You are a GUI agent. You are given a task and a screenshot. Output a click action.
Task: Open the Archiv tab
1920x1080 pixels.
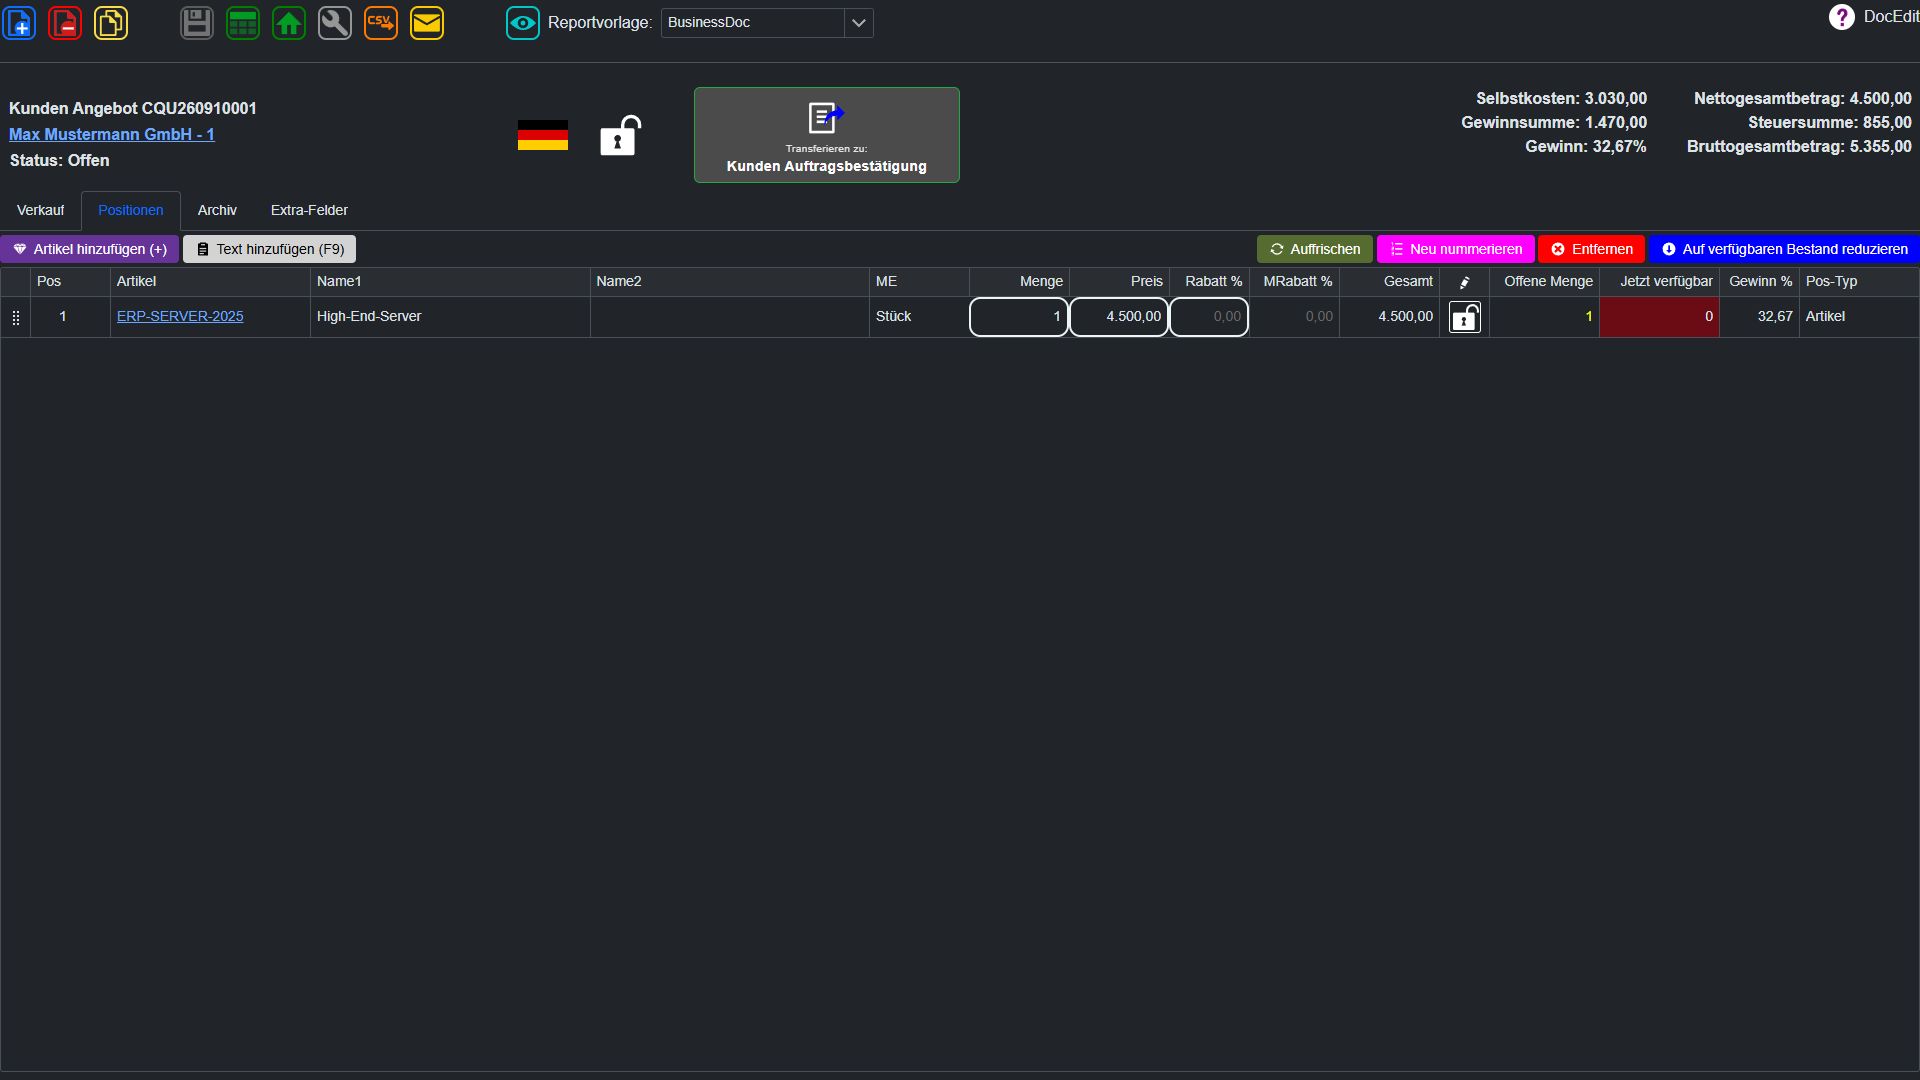tap(217, 210)
